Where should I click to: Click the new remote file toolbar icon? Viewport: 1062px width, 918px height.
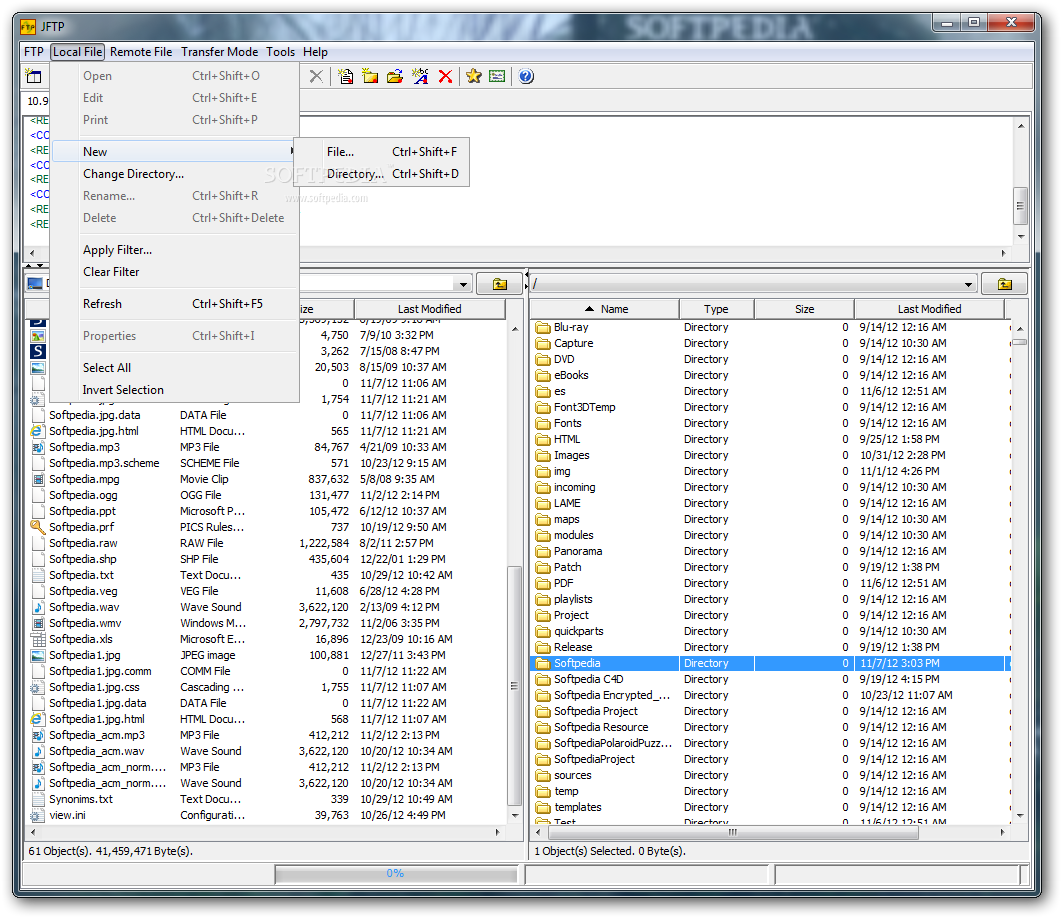pos(345,77)
